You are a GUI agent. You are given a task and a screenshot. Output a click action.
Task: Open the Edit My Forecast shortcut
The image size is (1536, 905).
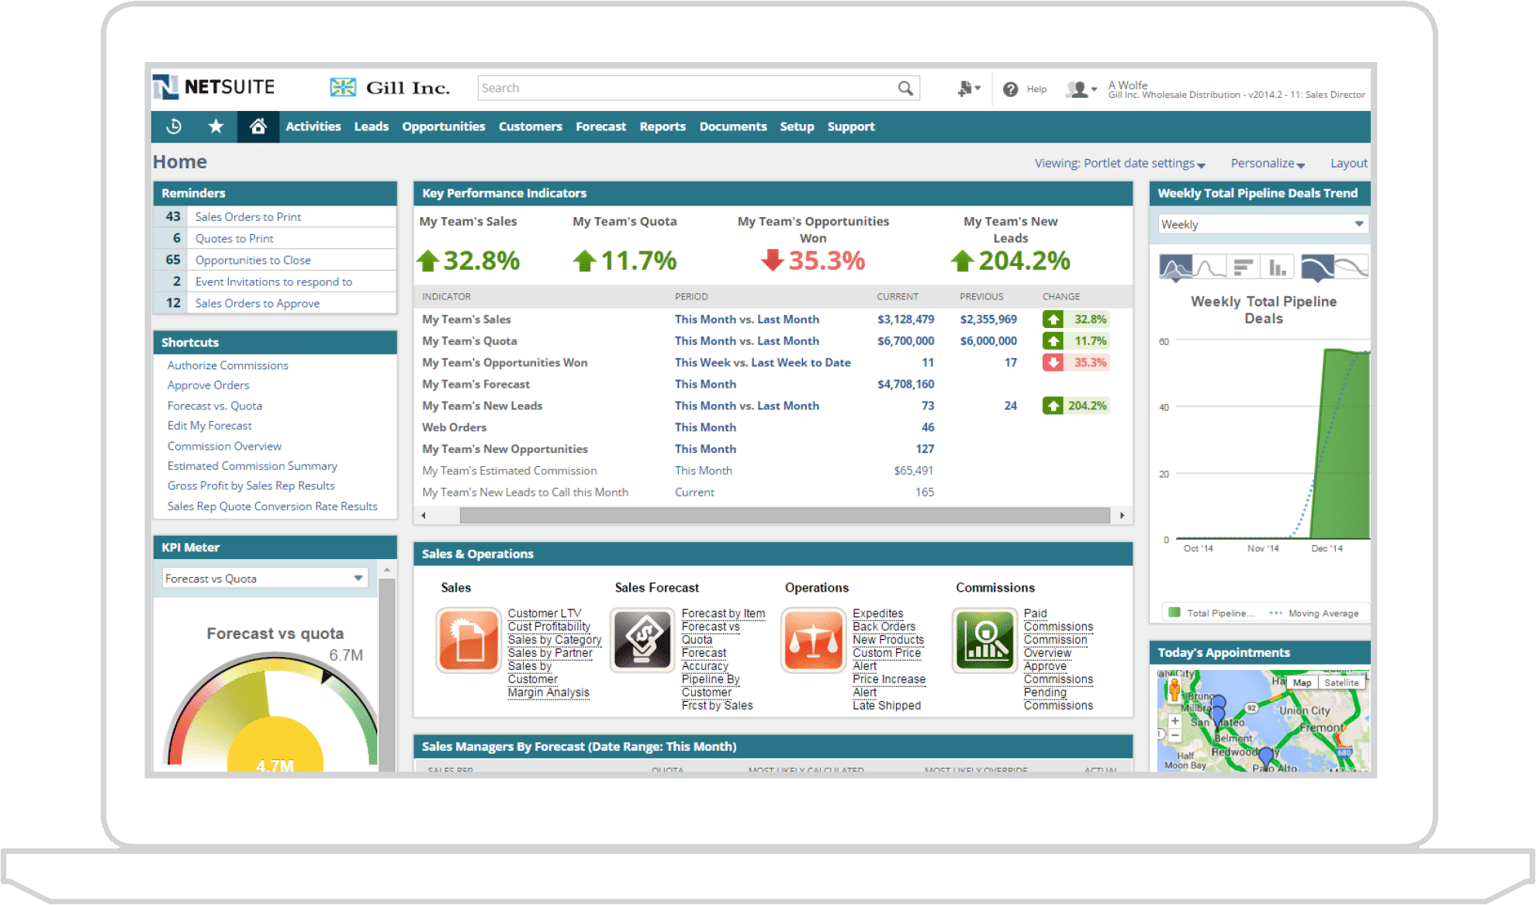(209, 425)
